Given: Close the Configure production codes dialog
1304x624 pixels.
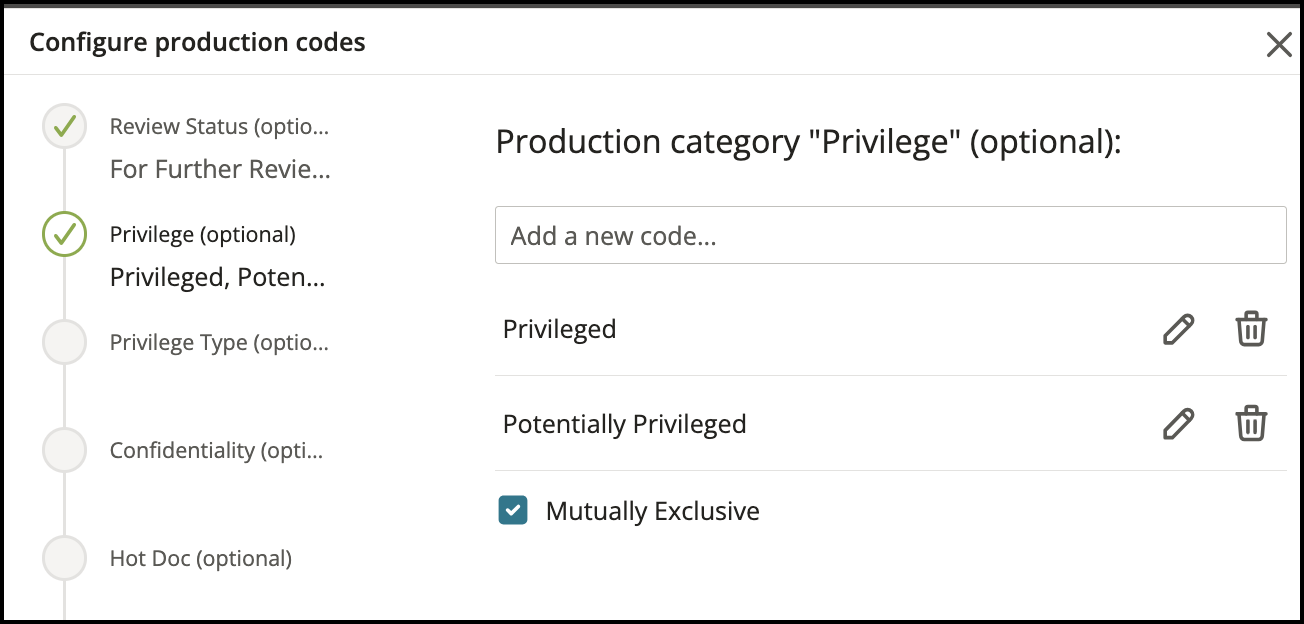Looking at the screenshot, I should tap(1278, 43).
